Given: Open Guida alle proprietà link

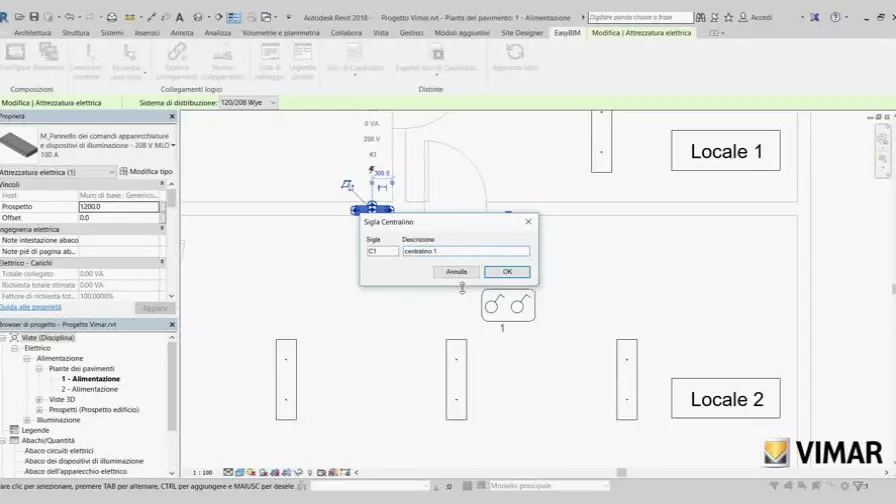Looking at the screenshot, I should (x=30, y=307).
